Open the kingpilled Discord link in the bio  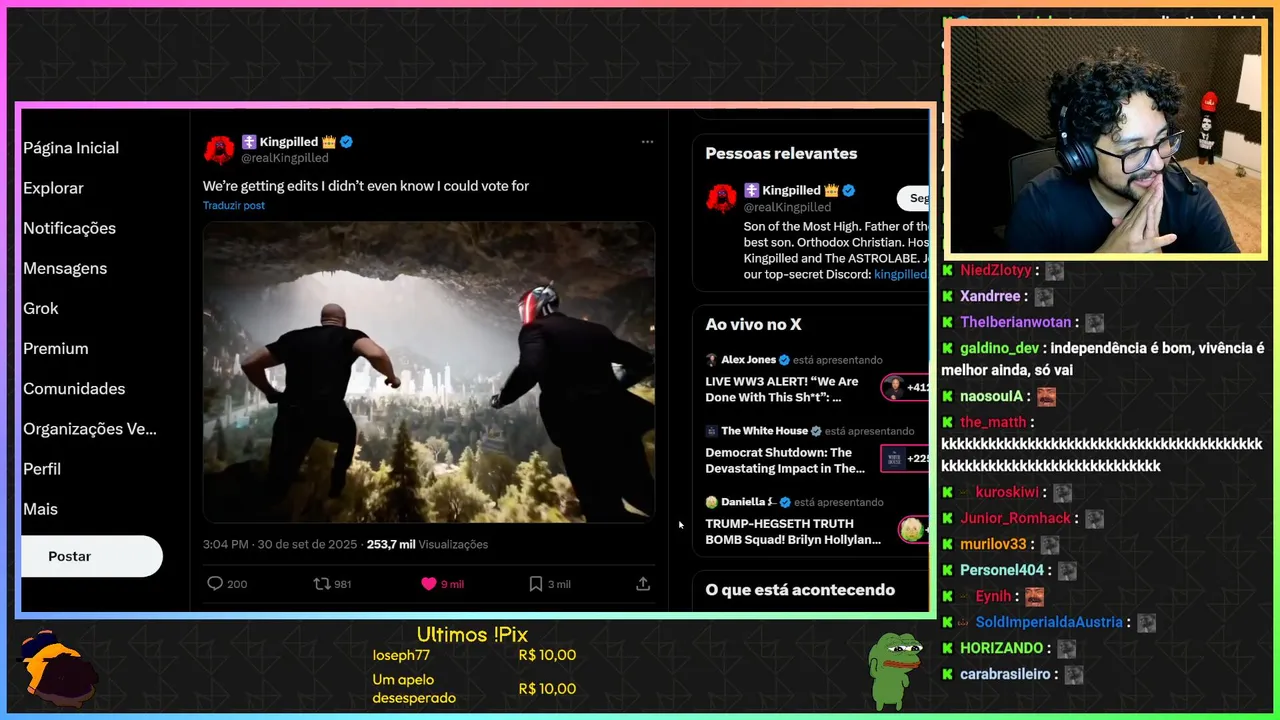click(901, 274)
